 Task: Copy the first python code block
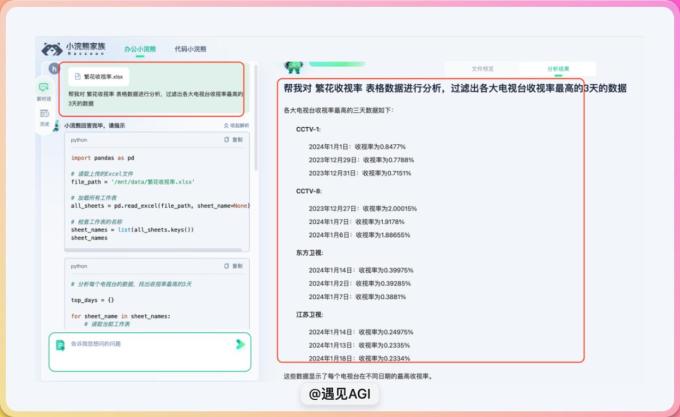point(233,140)
